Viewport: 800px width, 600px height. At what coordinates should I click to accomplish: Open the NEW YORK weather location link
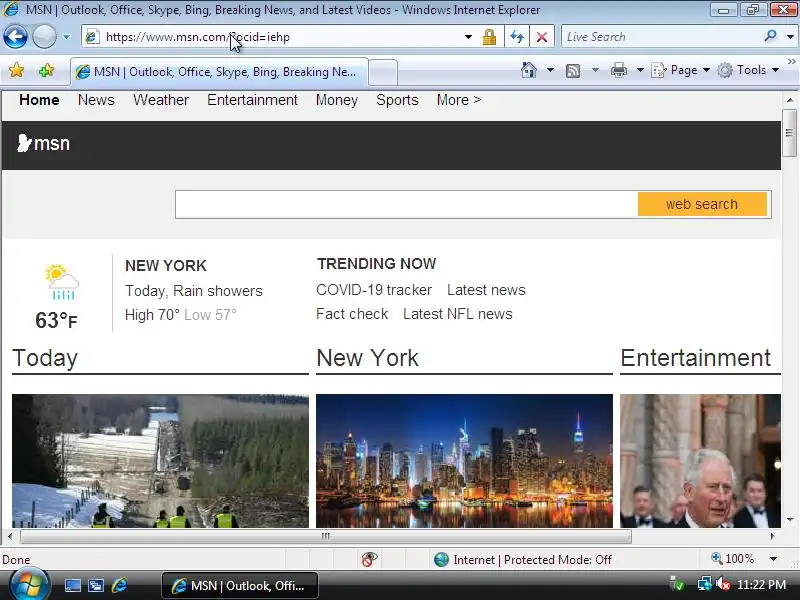tap(166, 266)
